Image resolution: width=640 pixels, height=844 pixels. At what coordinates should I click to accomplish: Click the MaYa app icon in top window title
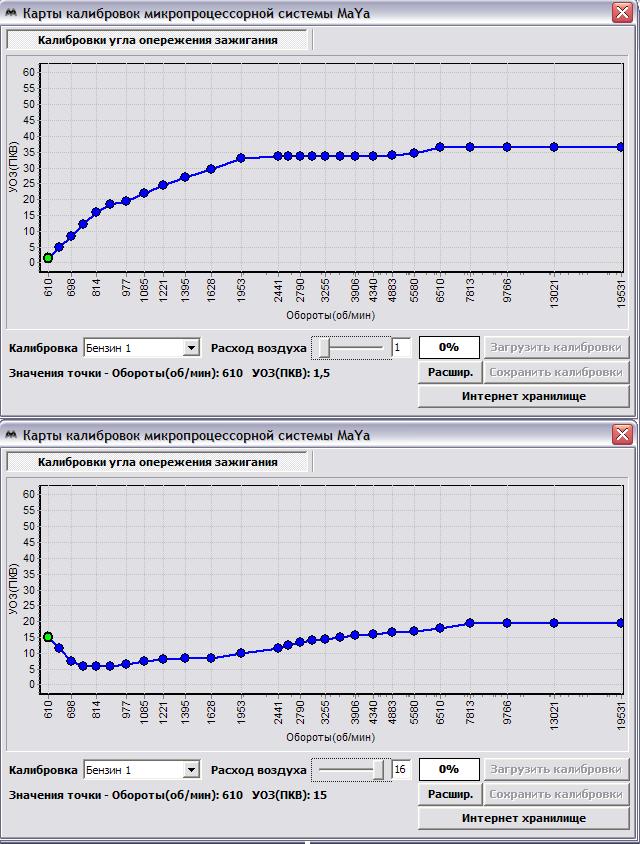pyautogui.click(x=11, y=14)
